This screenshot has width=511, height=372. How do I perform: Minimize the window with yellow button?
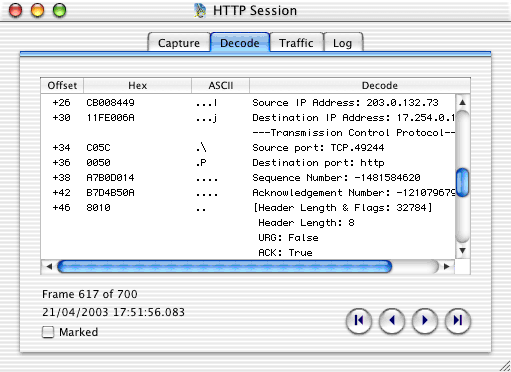point(37,10)
